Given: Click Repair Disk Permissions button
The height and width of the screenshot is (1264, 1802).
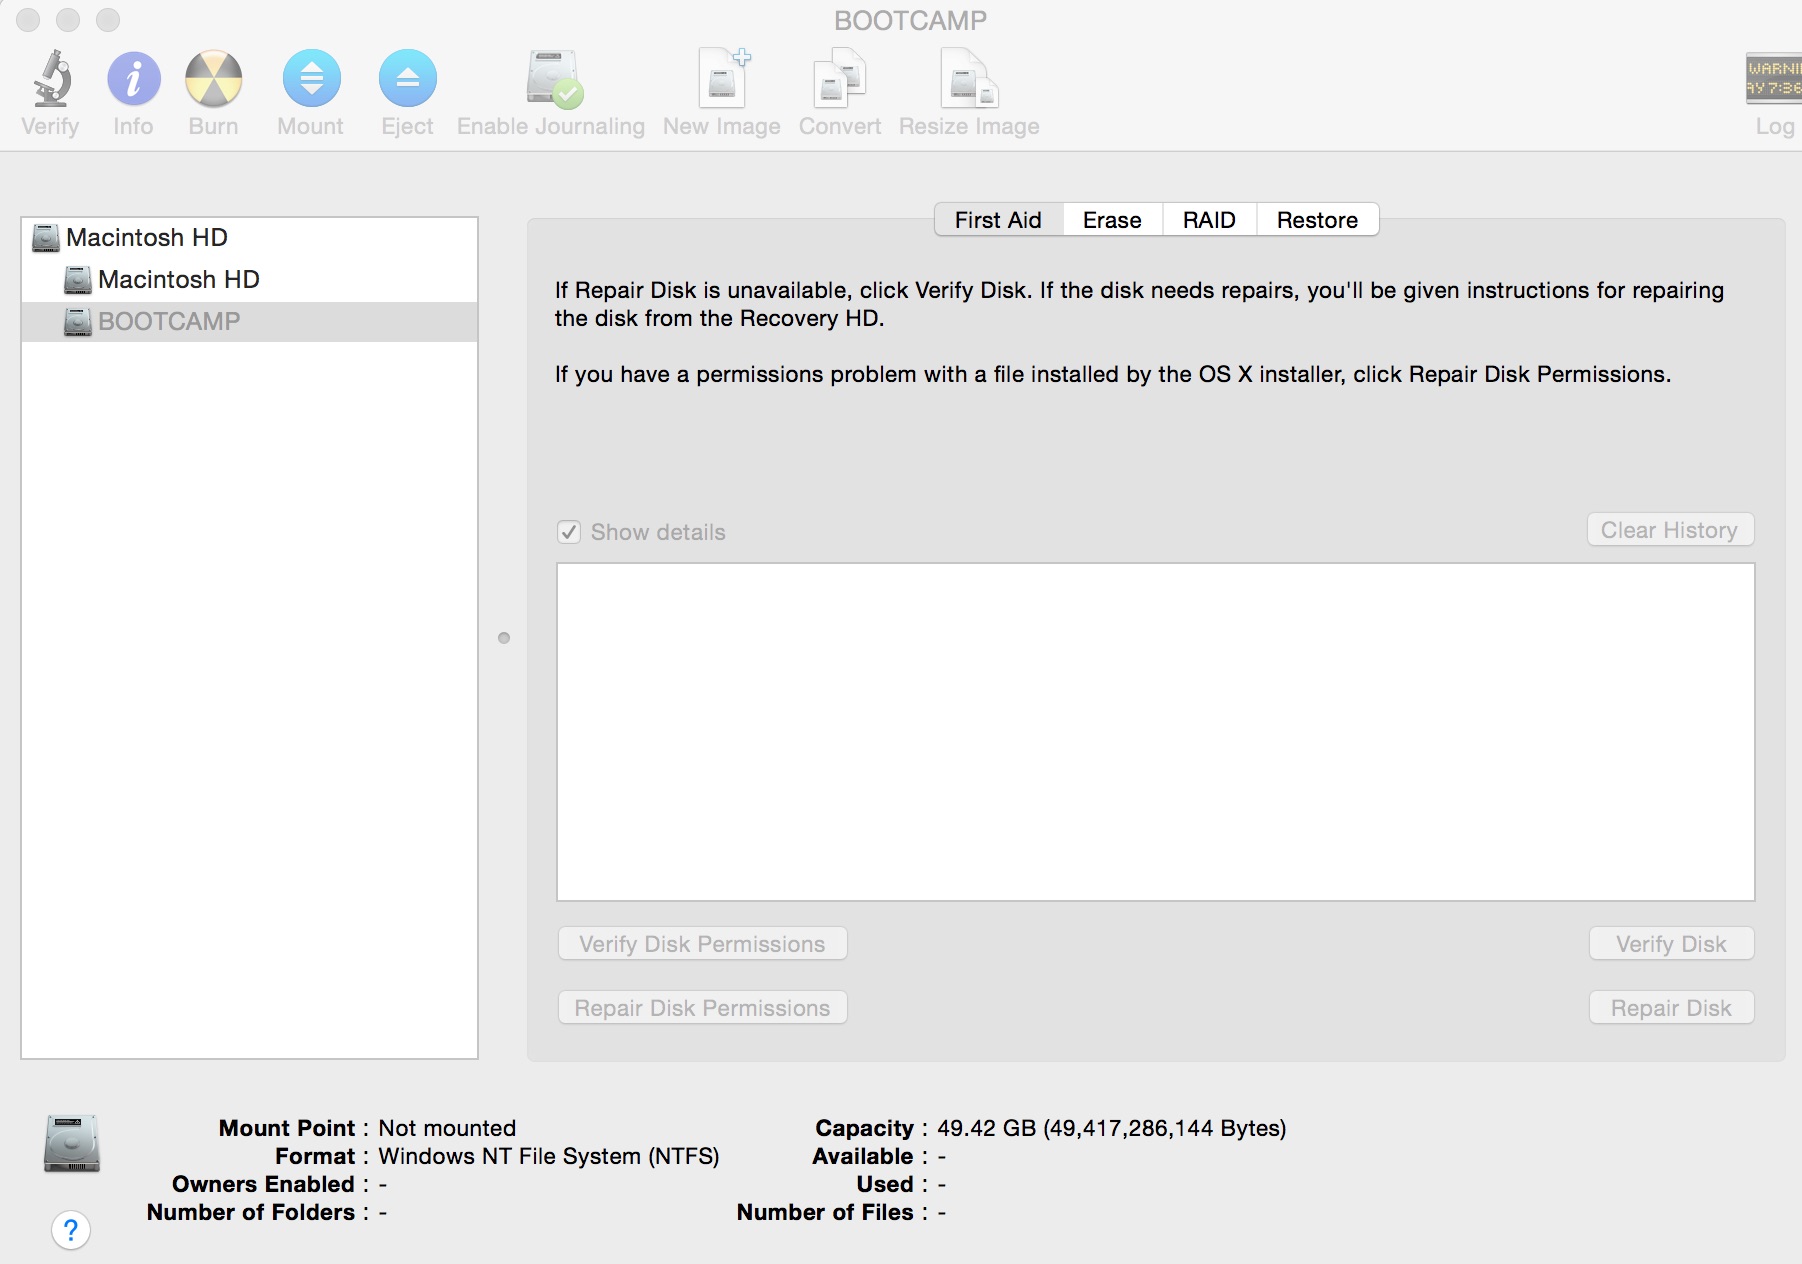Looking at the screenshot, I should coord(702,1008).
